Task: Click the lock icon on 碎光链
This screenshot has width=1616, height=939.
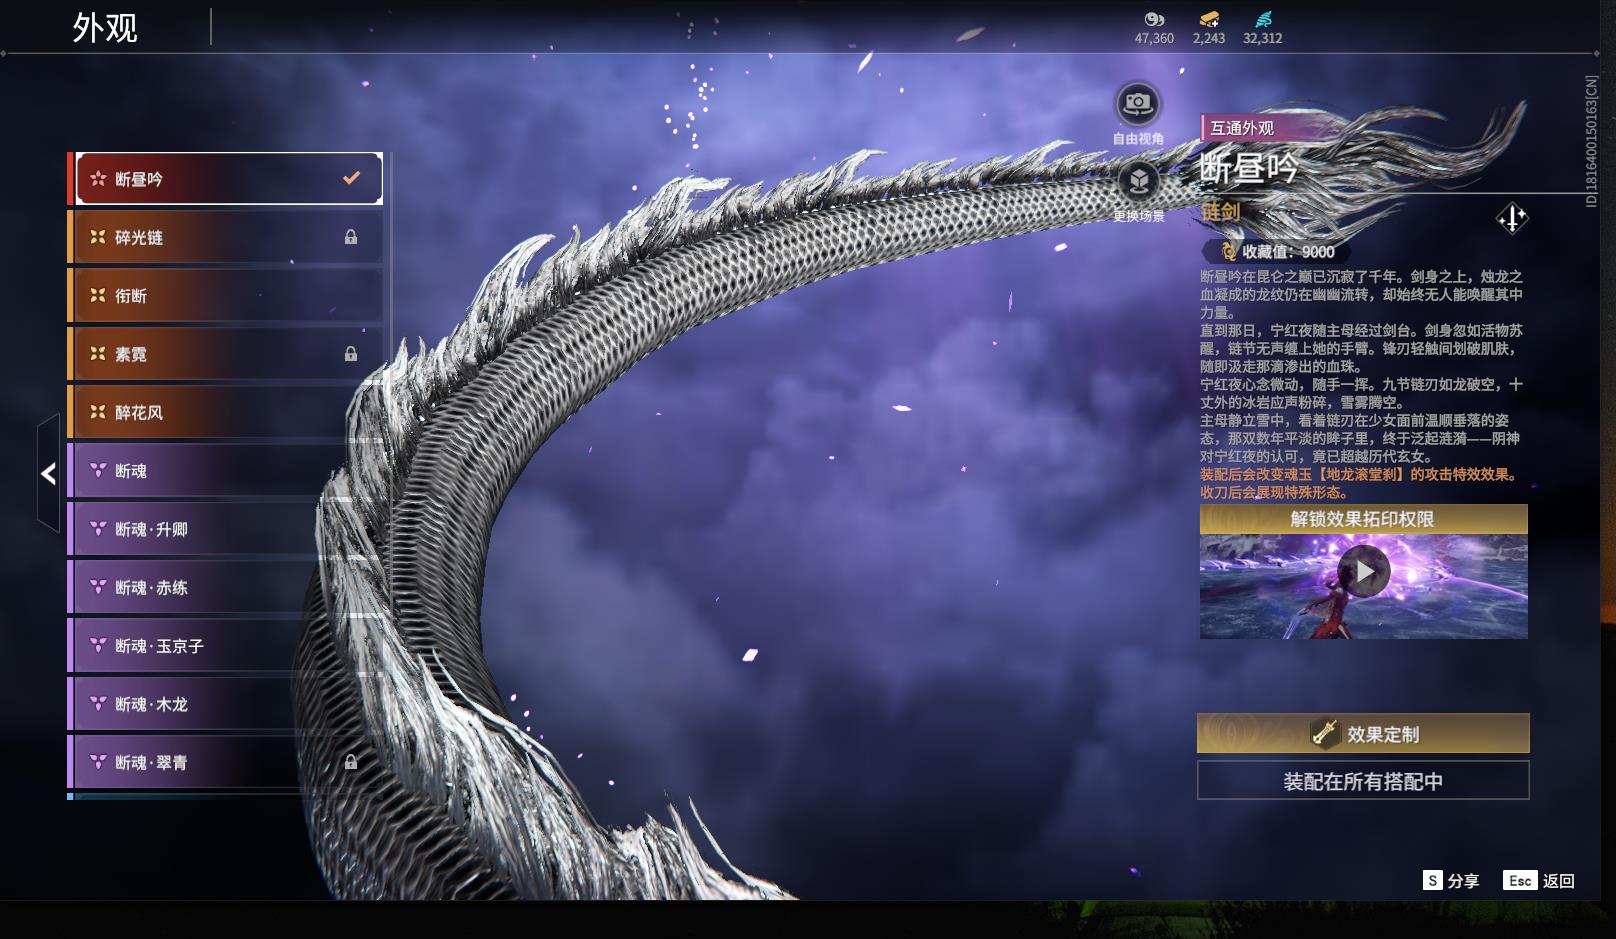Action: 351,237
